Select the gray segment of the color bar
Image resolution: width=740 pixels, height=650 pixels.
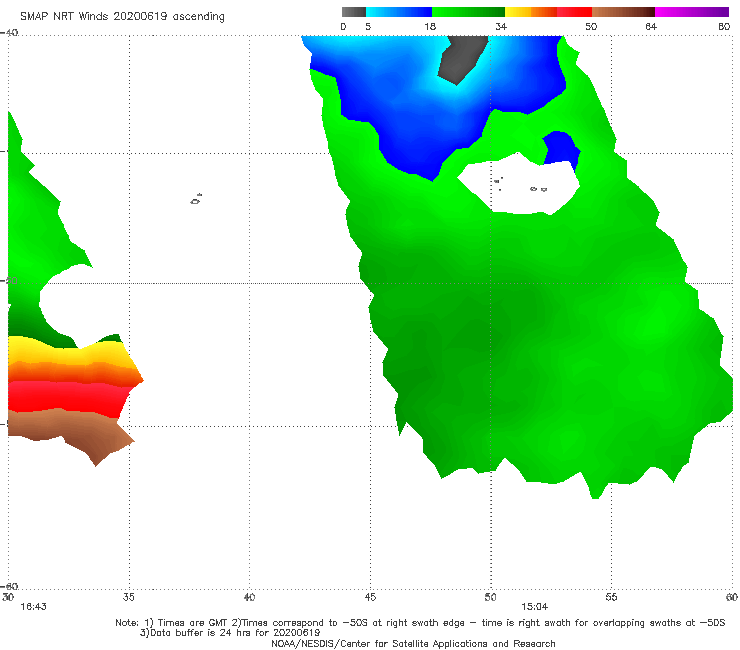(354, 12)
